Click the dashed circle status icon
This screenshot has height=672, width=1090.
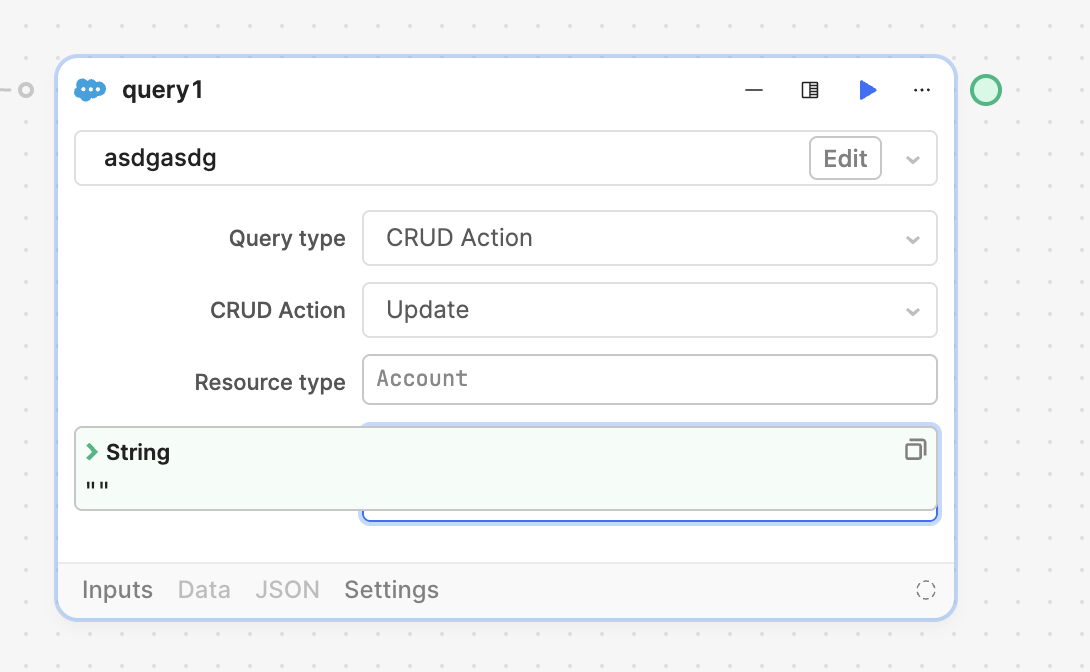coord(926,590)
